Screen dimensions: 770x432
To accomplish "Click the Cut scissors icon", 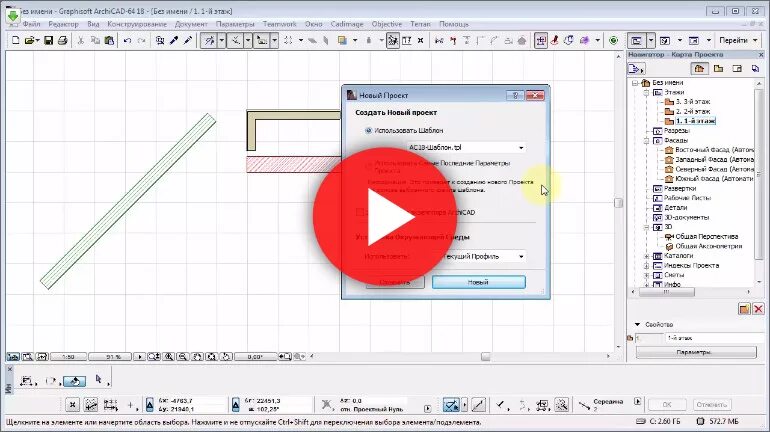I will pos(81,40).
